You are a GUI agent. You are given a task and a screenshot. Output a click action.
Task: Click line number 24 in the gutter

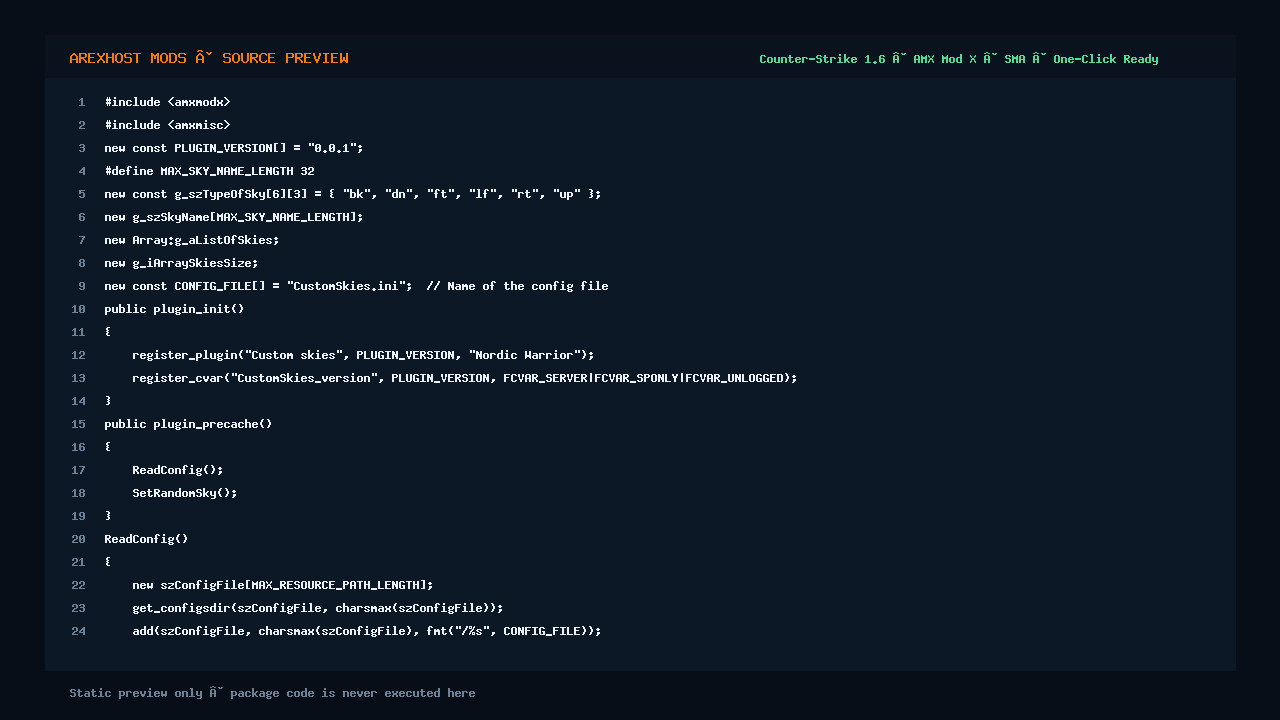pos(78,631)
